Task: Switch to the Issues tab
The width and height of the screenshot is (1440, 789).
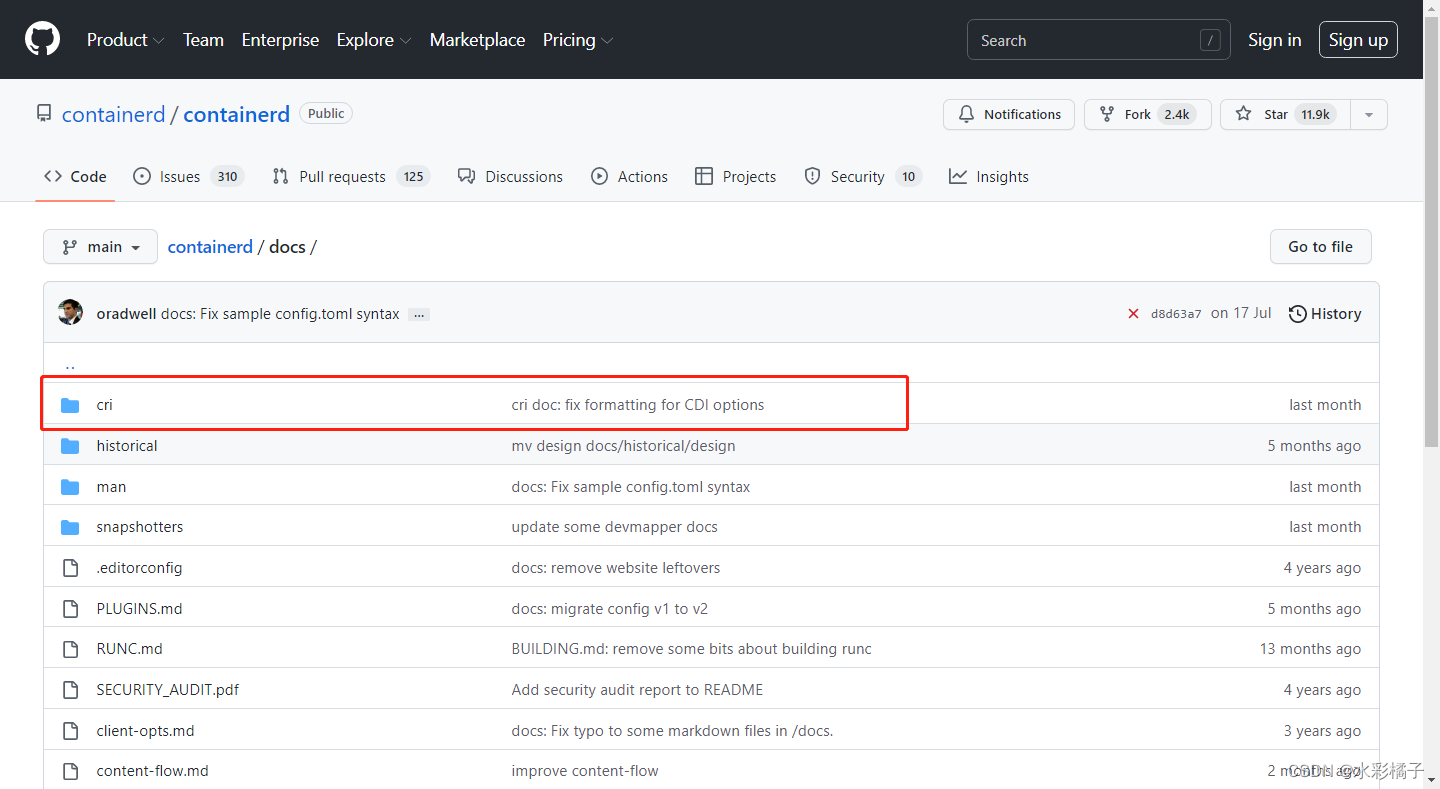Action: pos(188,176)
